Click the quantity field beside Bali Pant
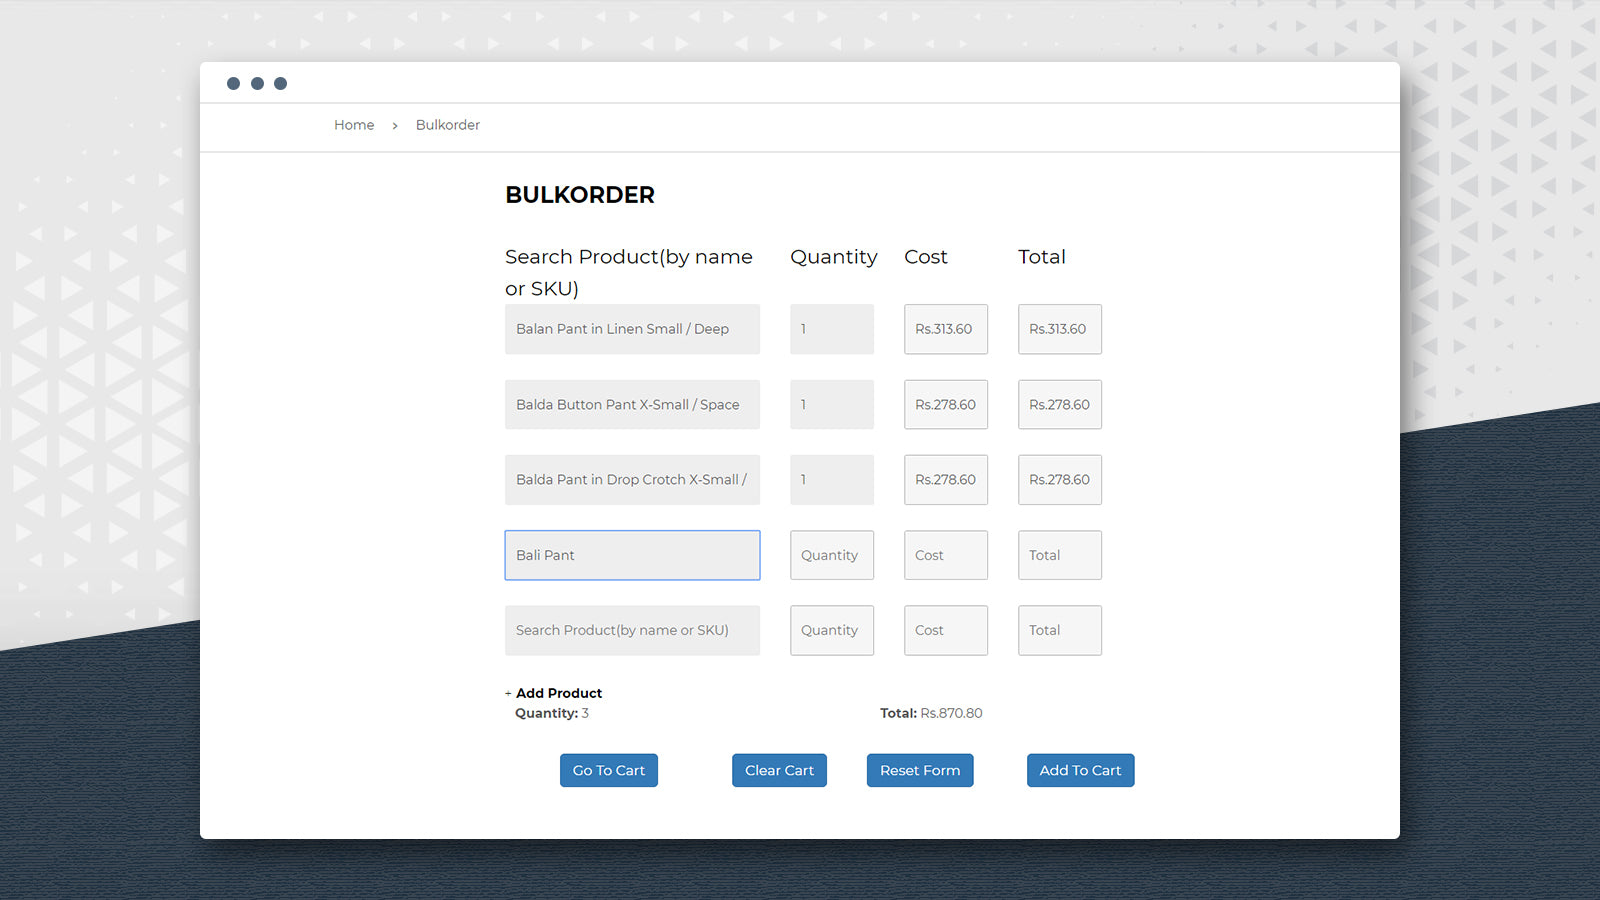Viewport: 1600px width, 900px height. pyautogui.click(x=831, y=555)
